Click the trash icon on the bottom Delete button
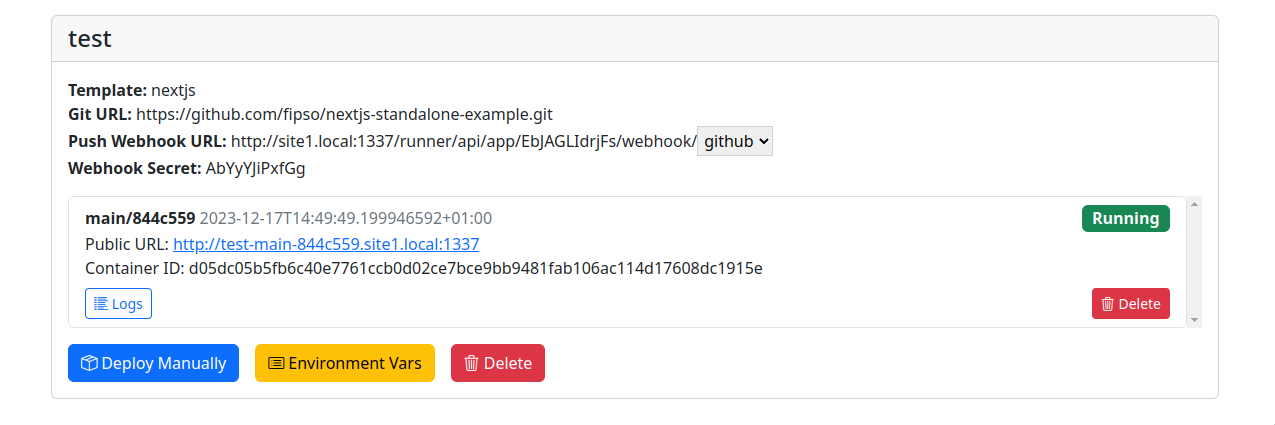 [x=472, y=363]
